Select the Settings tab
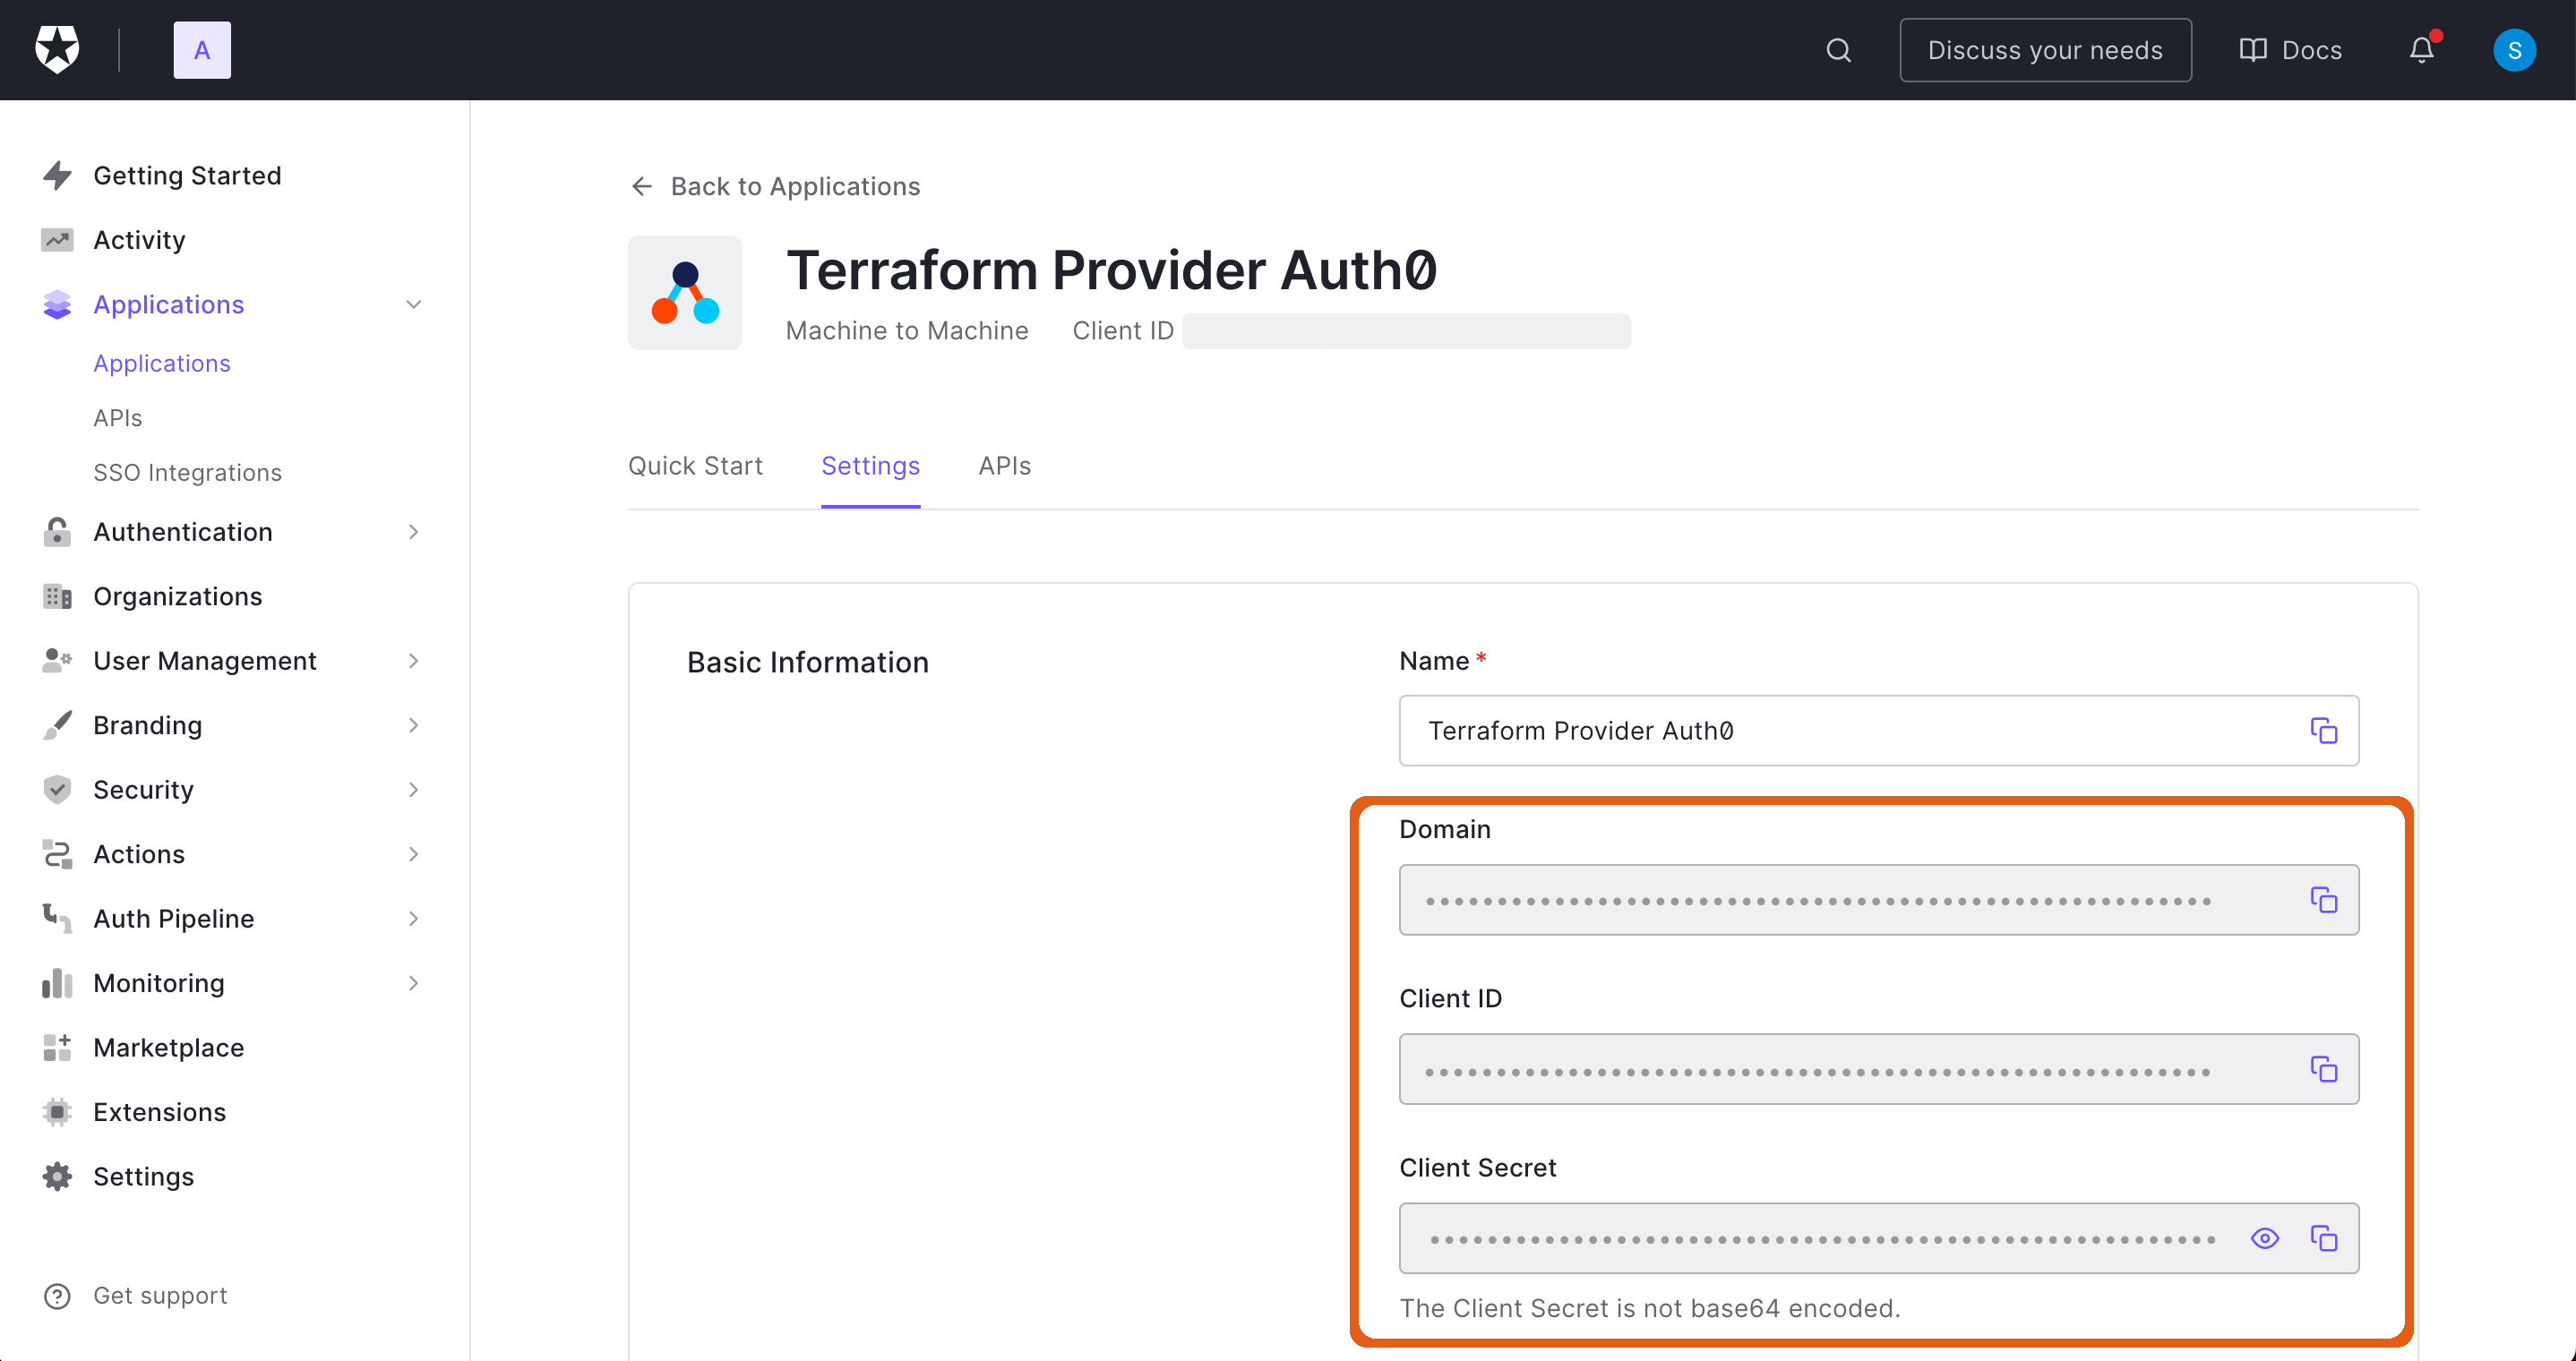This screenshot has width=2576, height=1361. 870,466
